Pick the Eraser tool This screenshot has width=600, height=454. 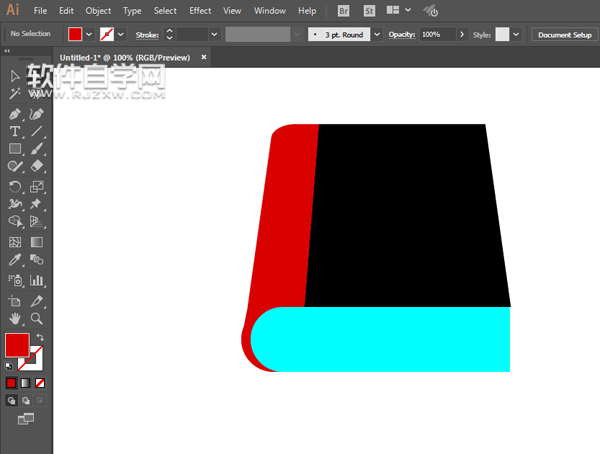(37, 166)
